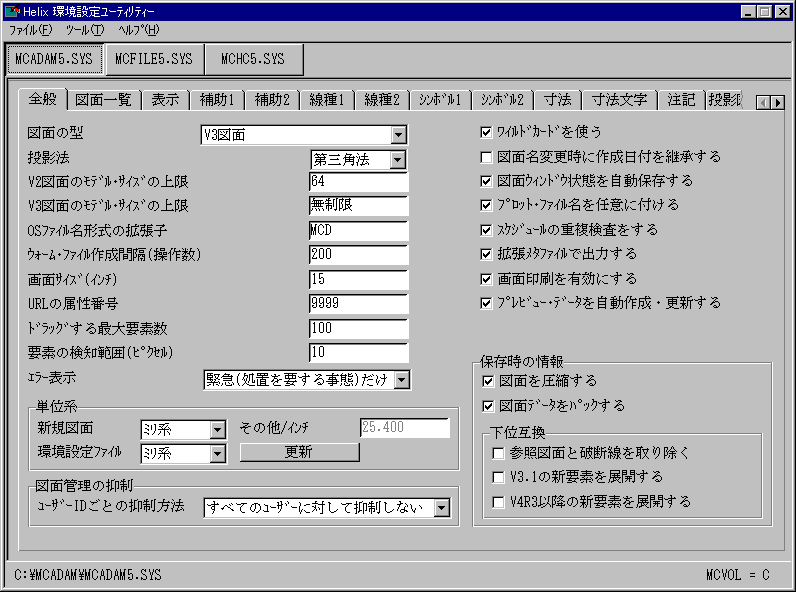The width and height of the screenshot is (796, 592).
Task: Switch to the シンボル1 tab
Action: coord(440,100)
